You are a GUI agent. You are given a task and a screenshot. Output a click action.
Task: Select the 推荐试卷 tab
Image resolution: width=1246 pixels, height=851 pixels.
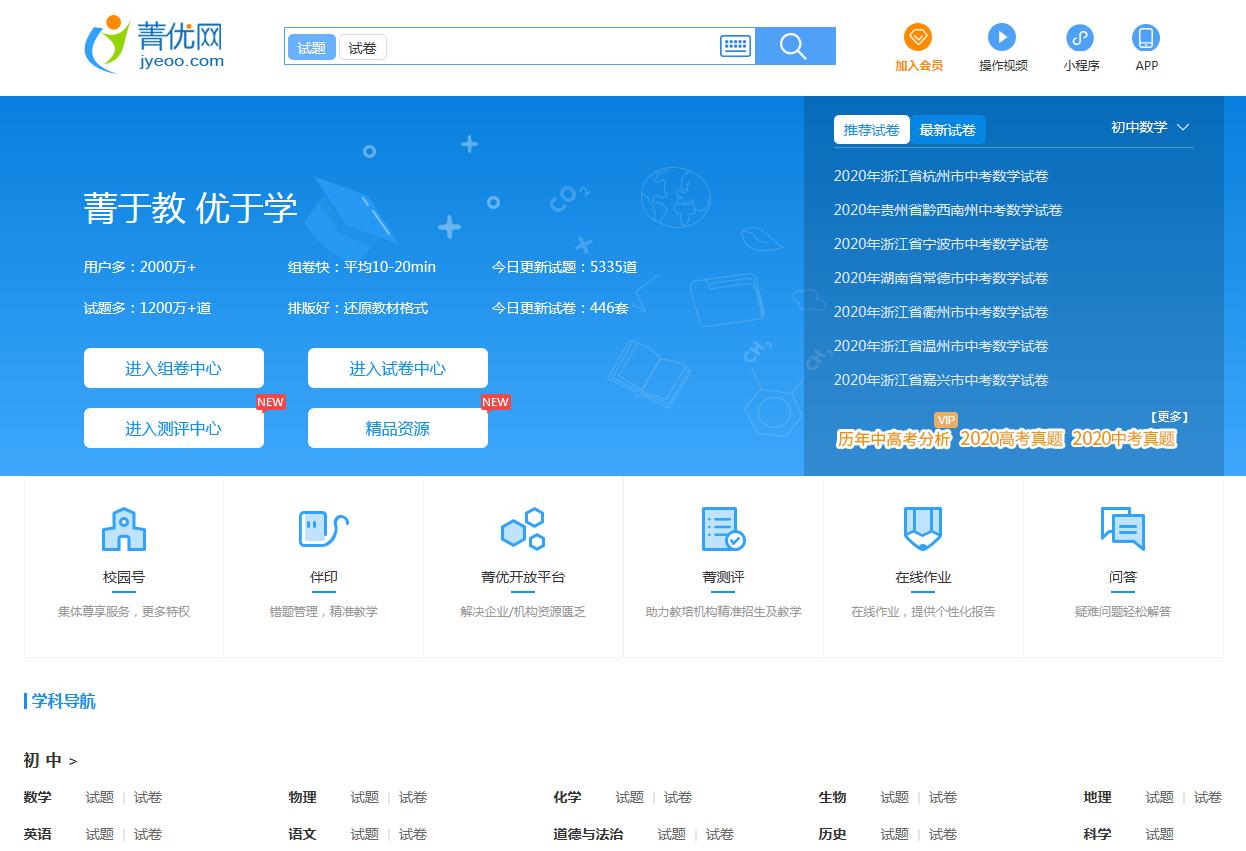point(871,130)
